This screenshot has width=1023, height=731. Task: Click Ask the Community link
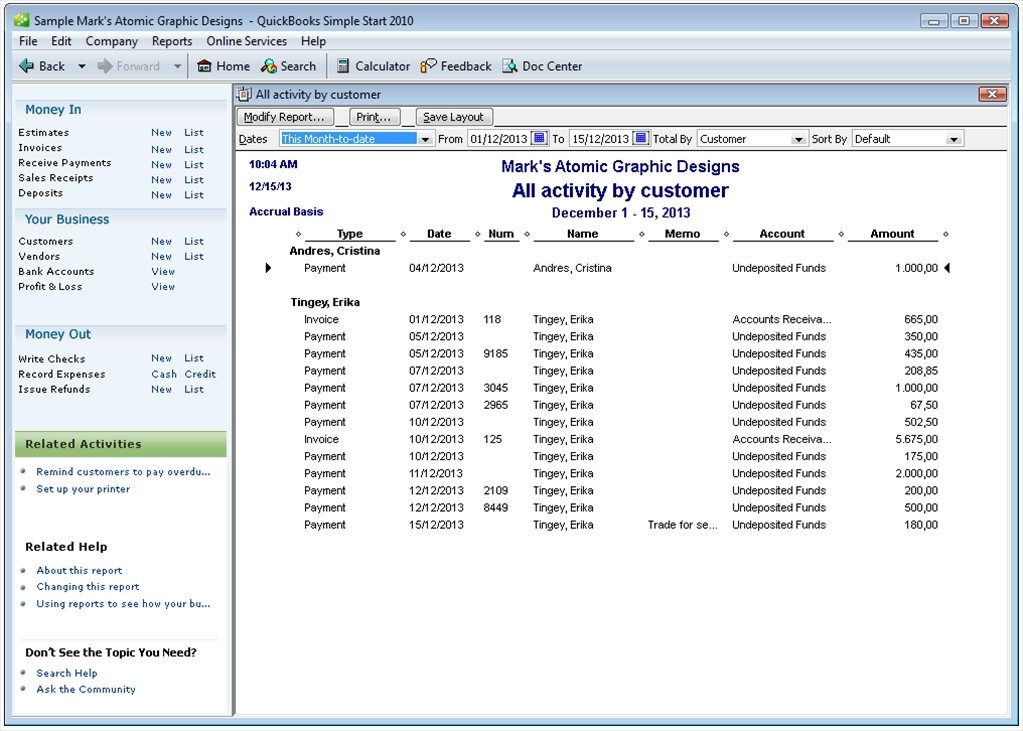85,689
